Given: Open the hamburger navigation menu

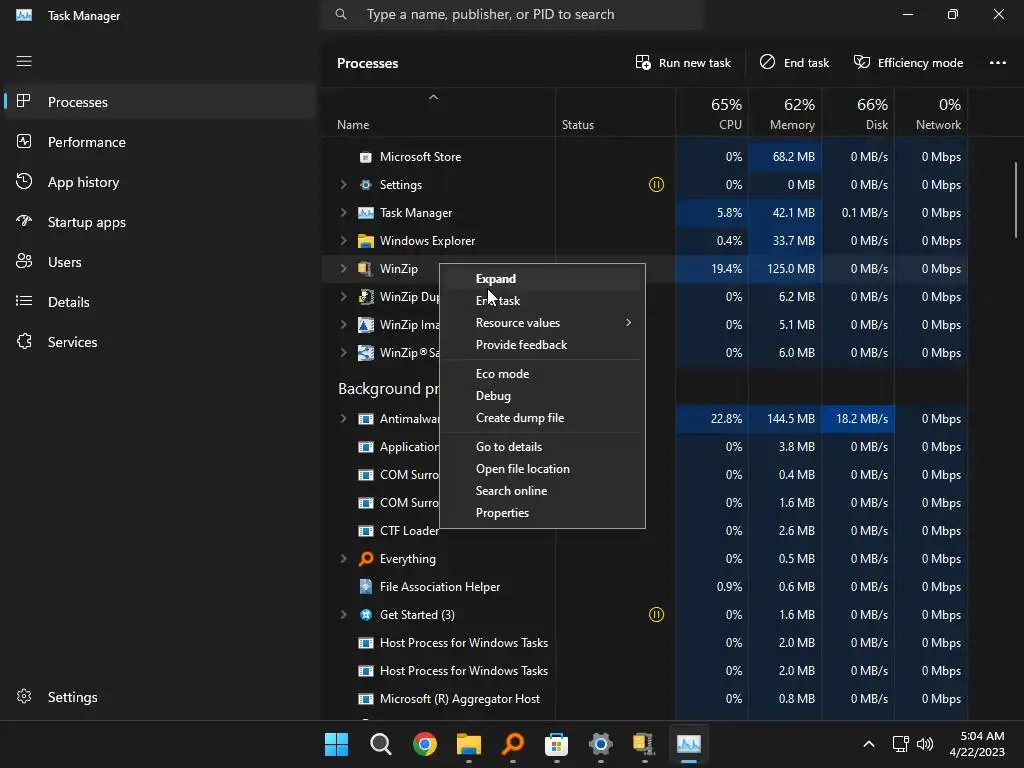Looking at the screenshot, I should tap(24, 61).
